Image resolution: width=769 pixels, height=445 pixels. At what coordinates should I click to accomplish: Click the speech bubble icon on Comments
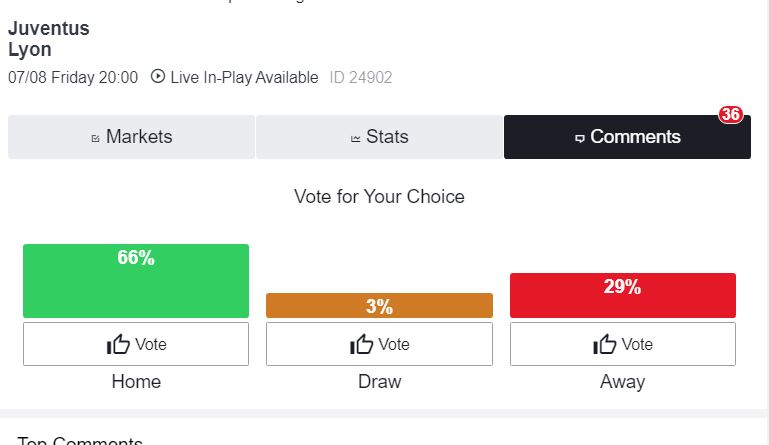click(580, 138)
